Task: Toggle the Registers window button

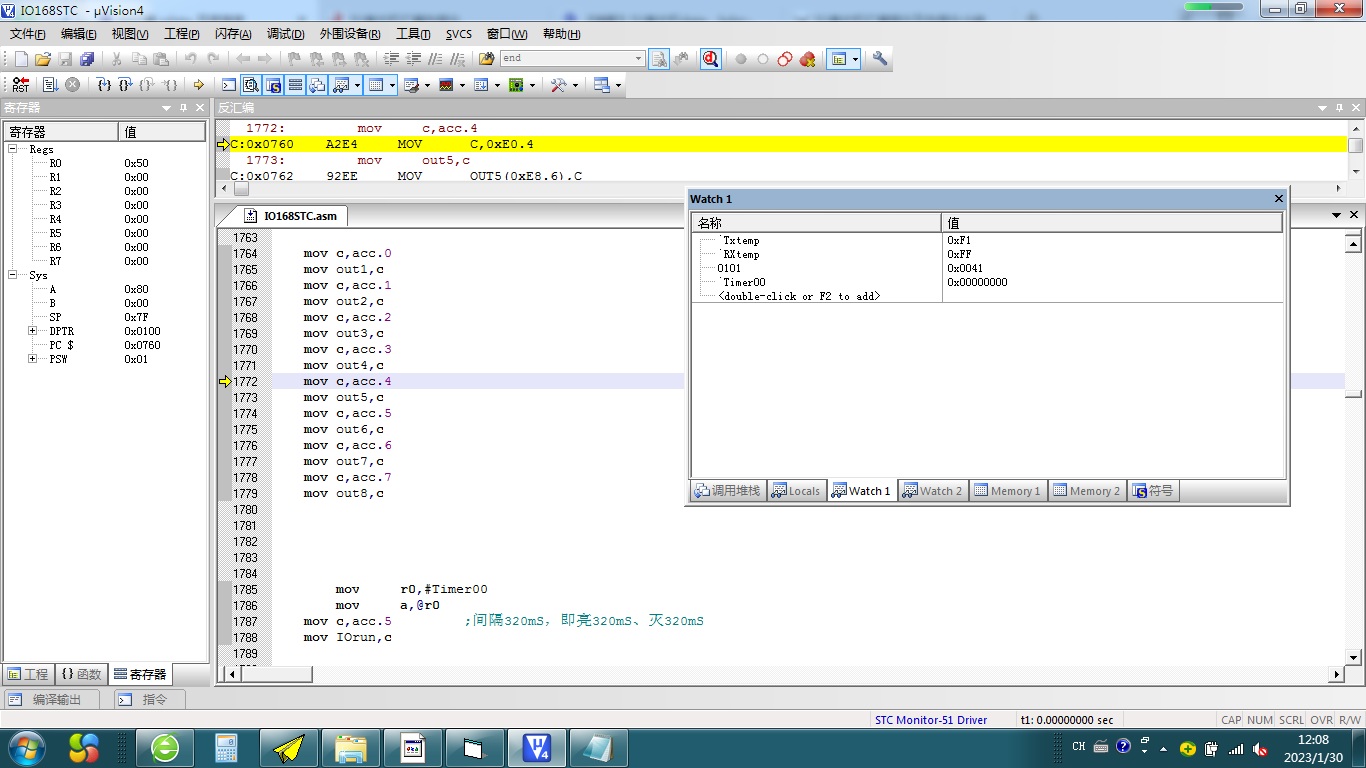Action: [295, 85]
